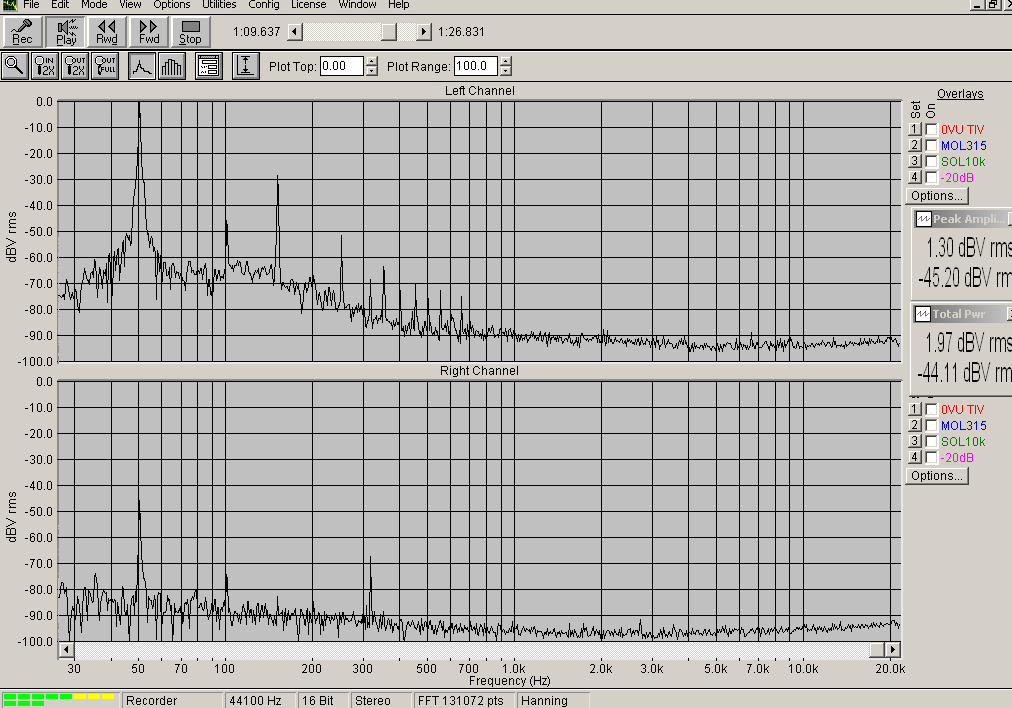Zoom out full with magnifier icon
The height and width of the screenshot is (708, 1012).
click(105, 67)
